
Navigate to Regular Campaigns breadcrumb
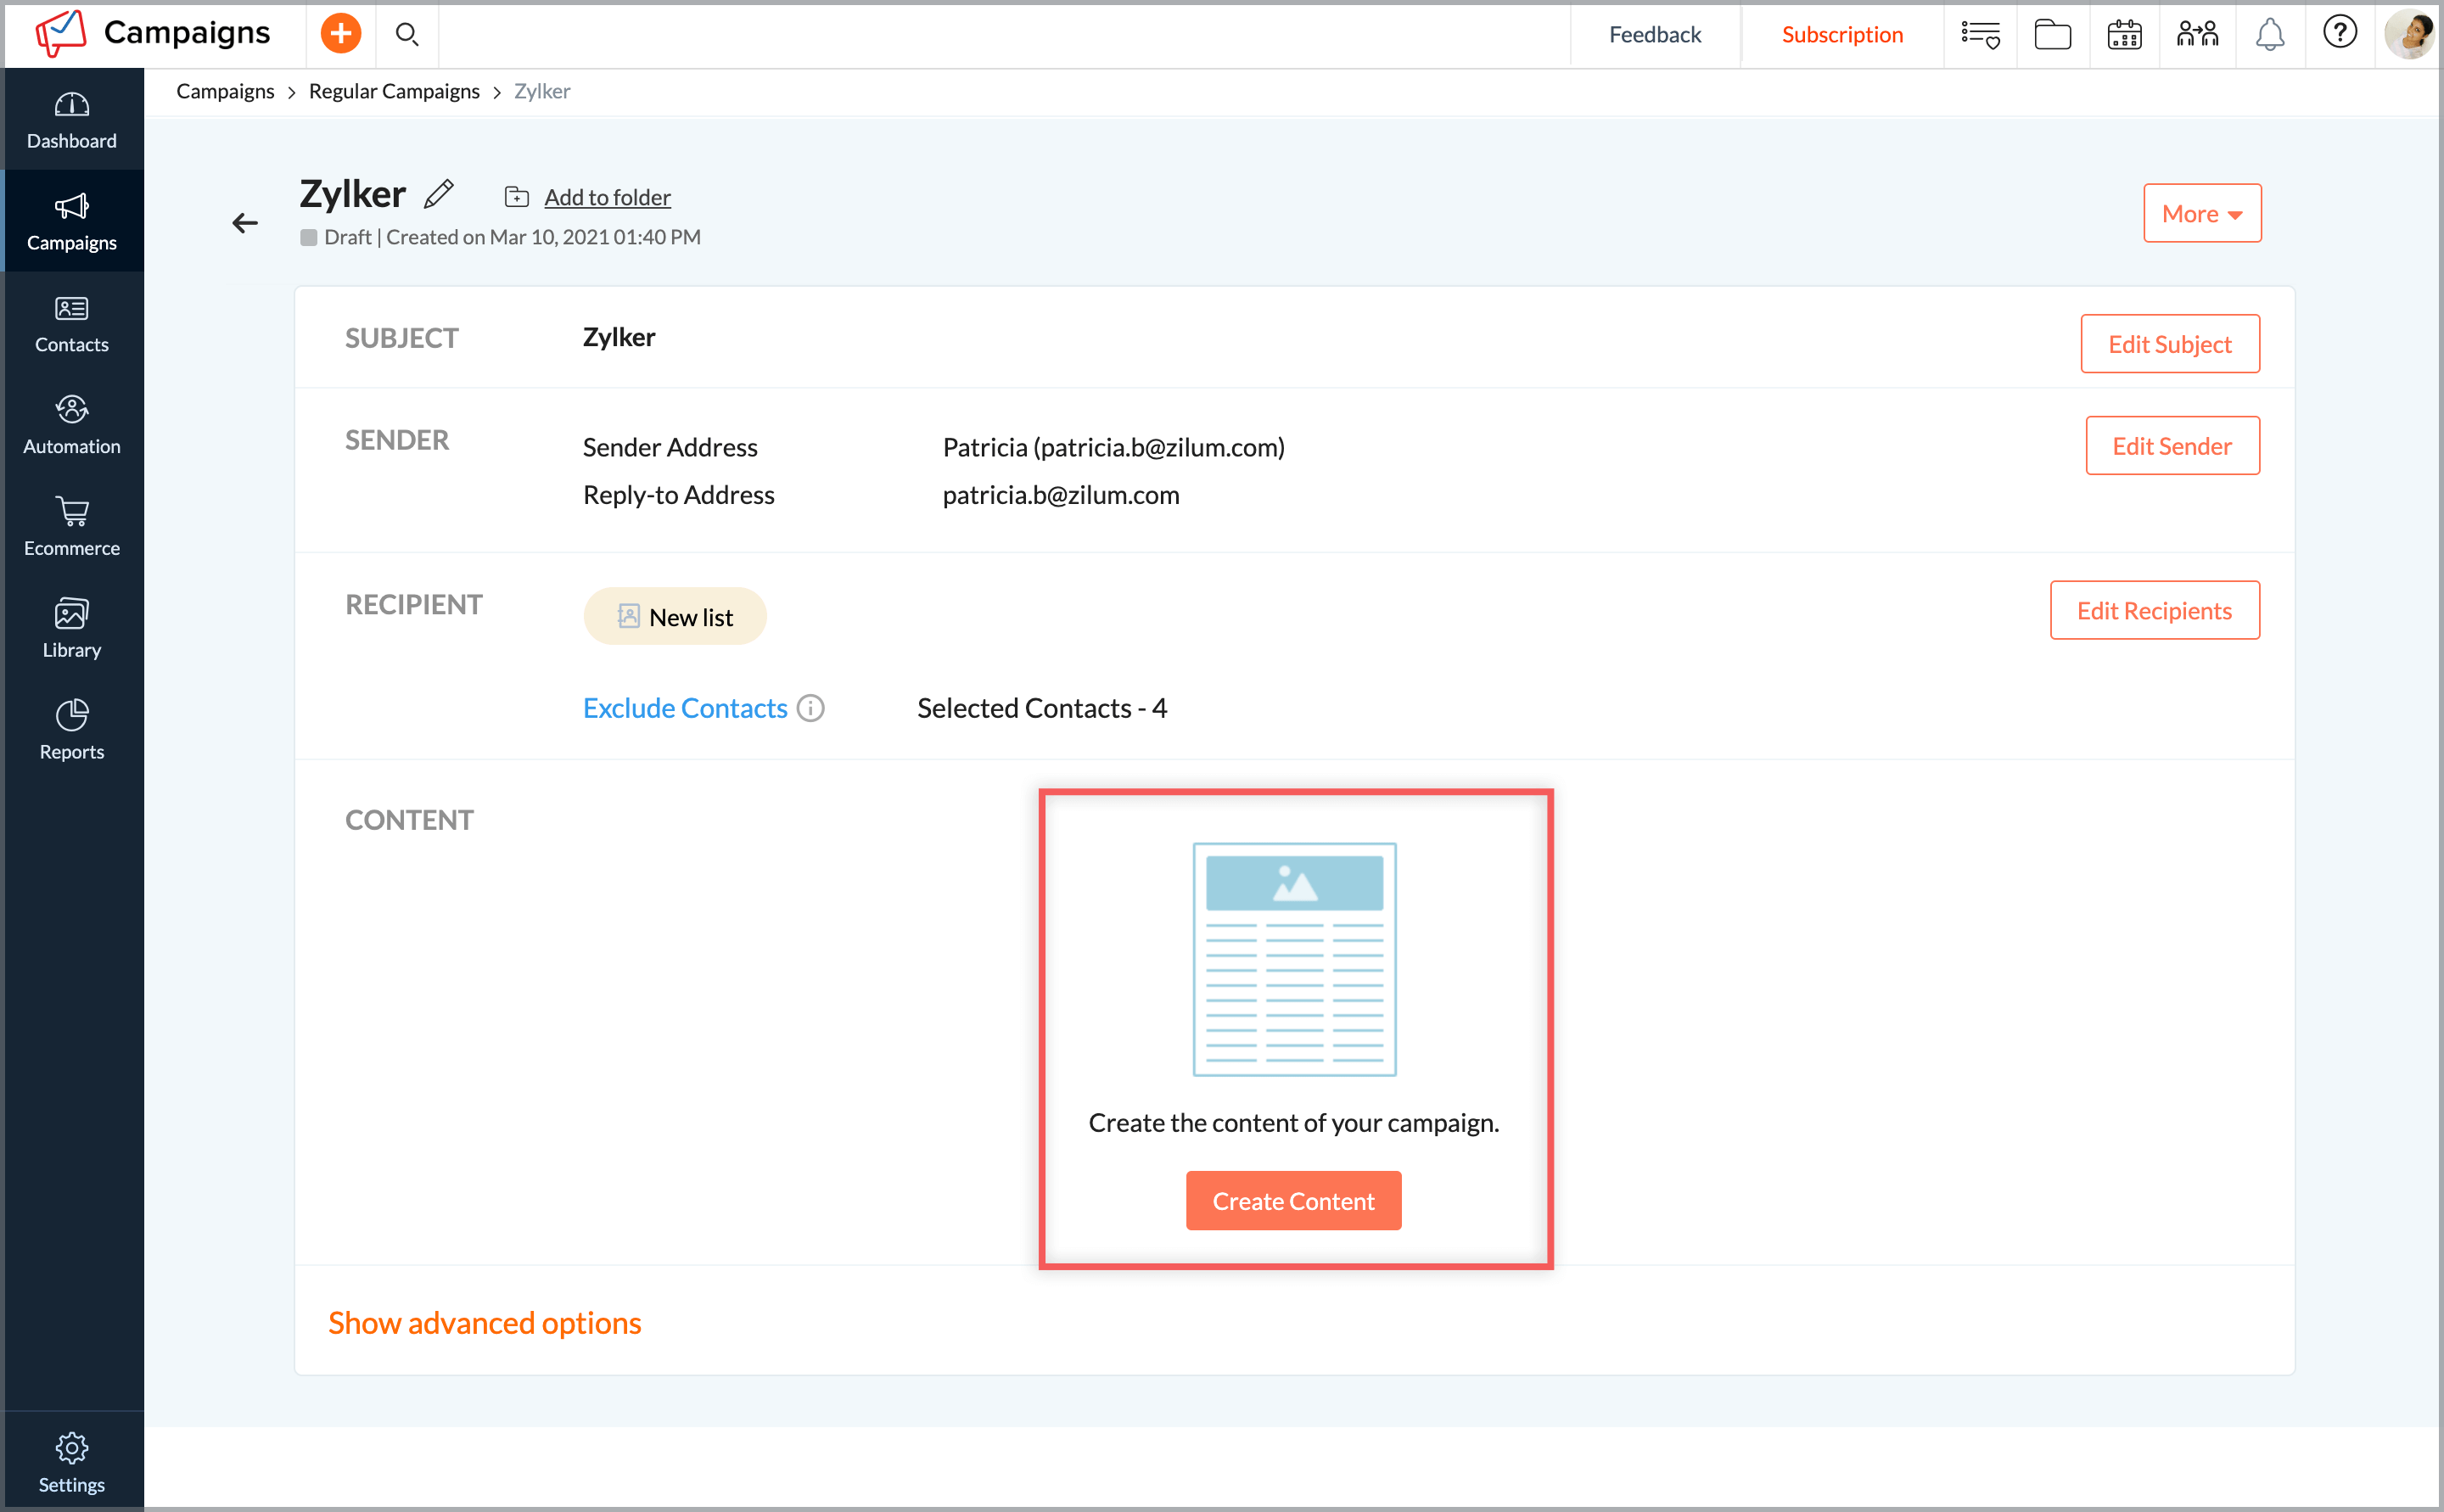pyautogui.click(x=394, y=90)
